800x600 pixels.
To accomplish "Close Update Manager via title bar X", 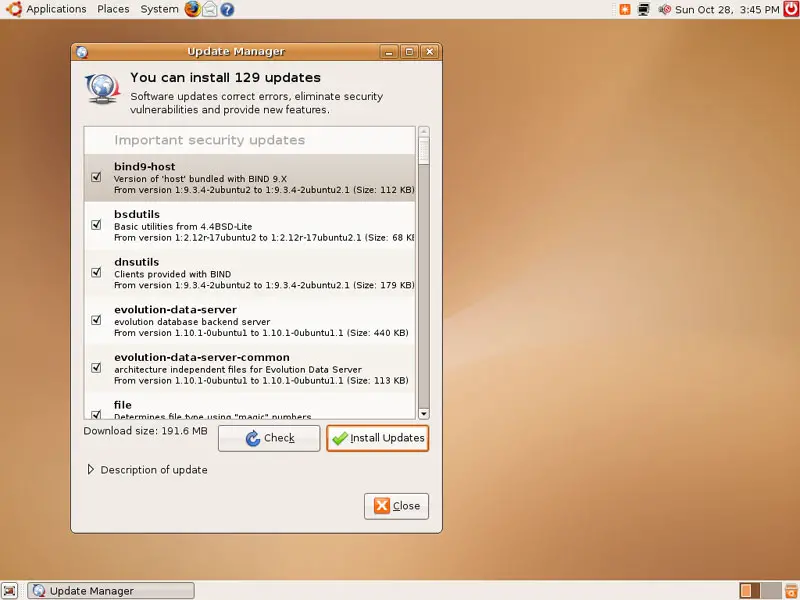I will tap(430, 52).
